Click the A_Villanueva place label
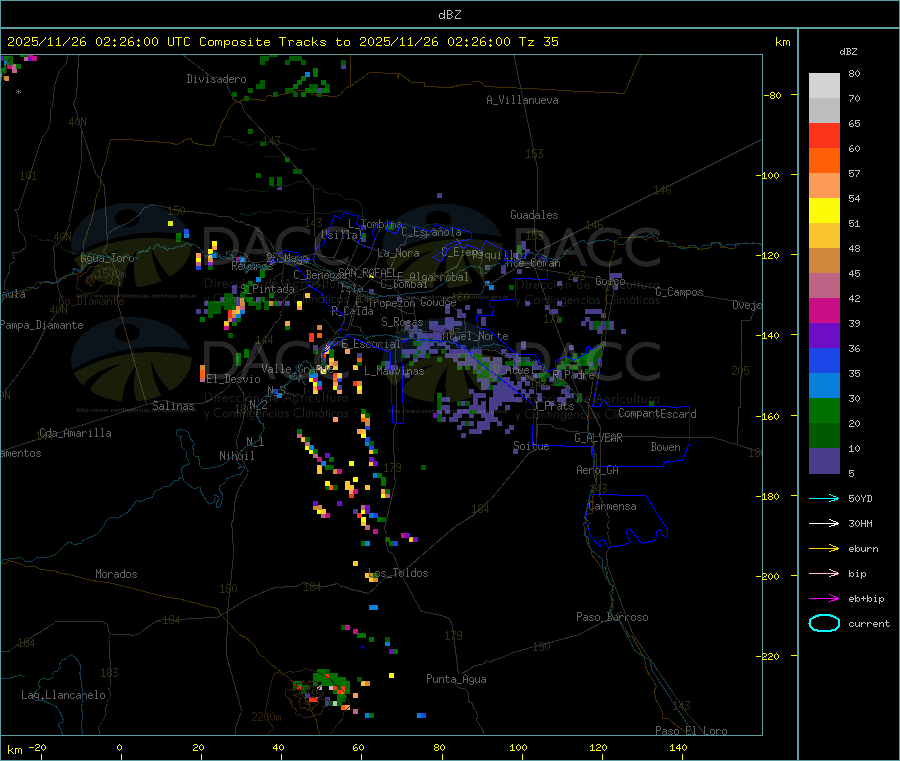Viewport: 900px width, 761px height. click(x=522, y=100)
